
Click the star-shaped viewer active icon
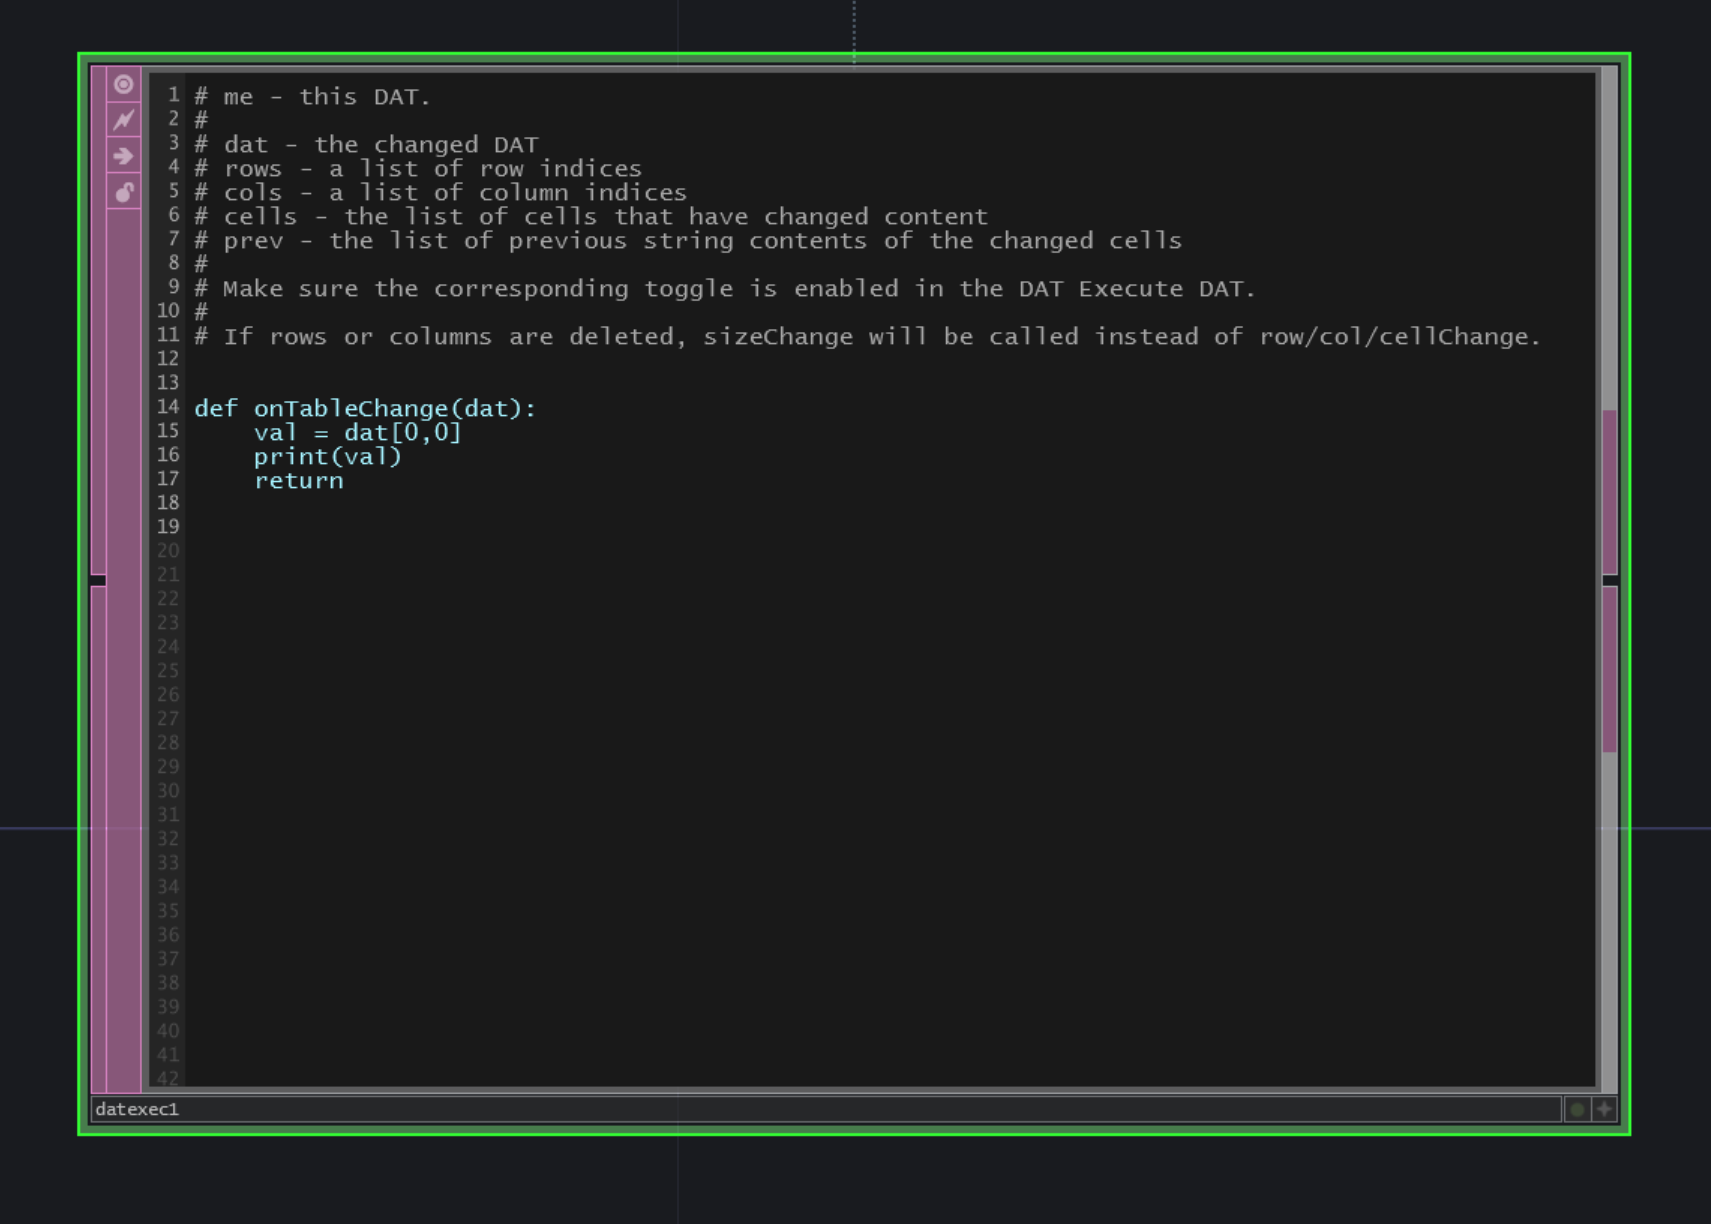(x=1604, y=1109)
